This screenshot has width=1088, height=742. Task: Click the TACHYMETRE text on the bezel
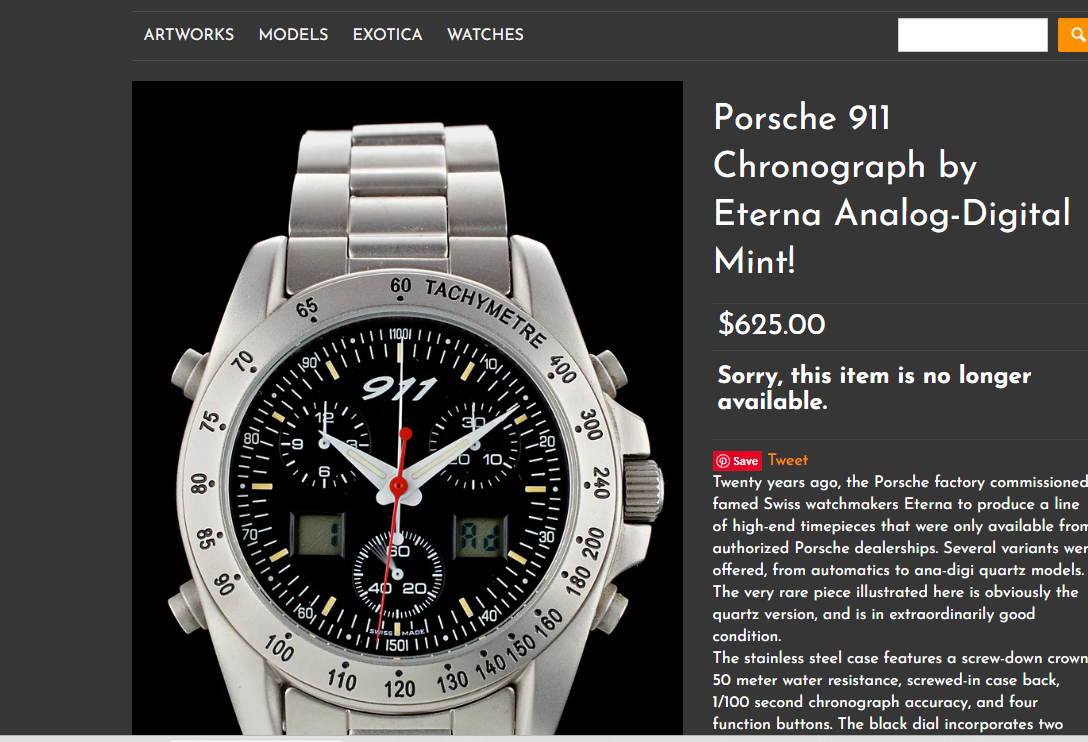[x=486, y=311]
